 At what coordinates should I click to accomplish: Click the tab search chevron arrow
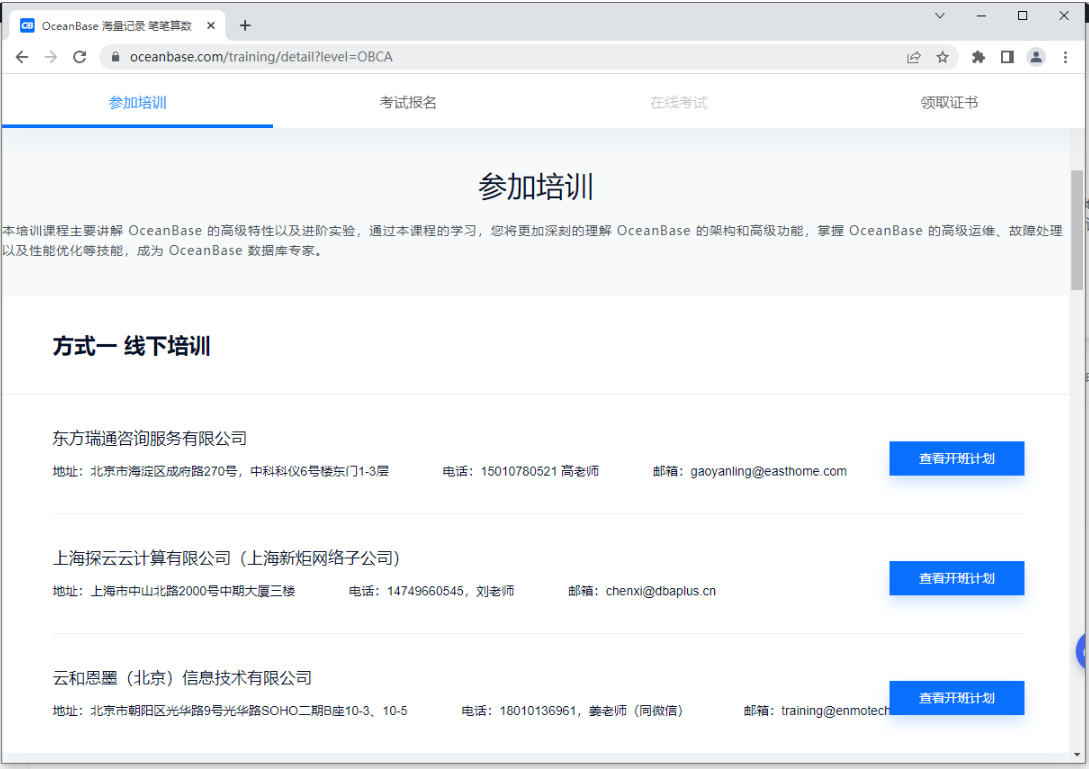pos(938,16)
